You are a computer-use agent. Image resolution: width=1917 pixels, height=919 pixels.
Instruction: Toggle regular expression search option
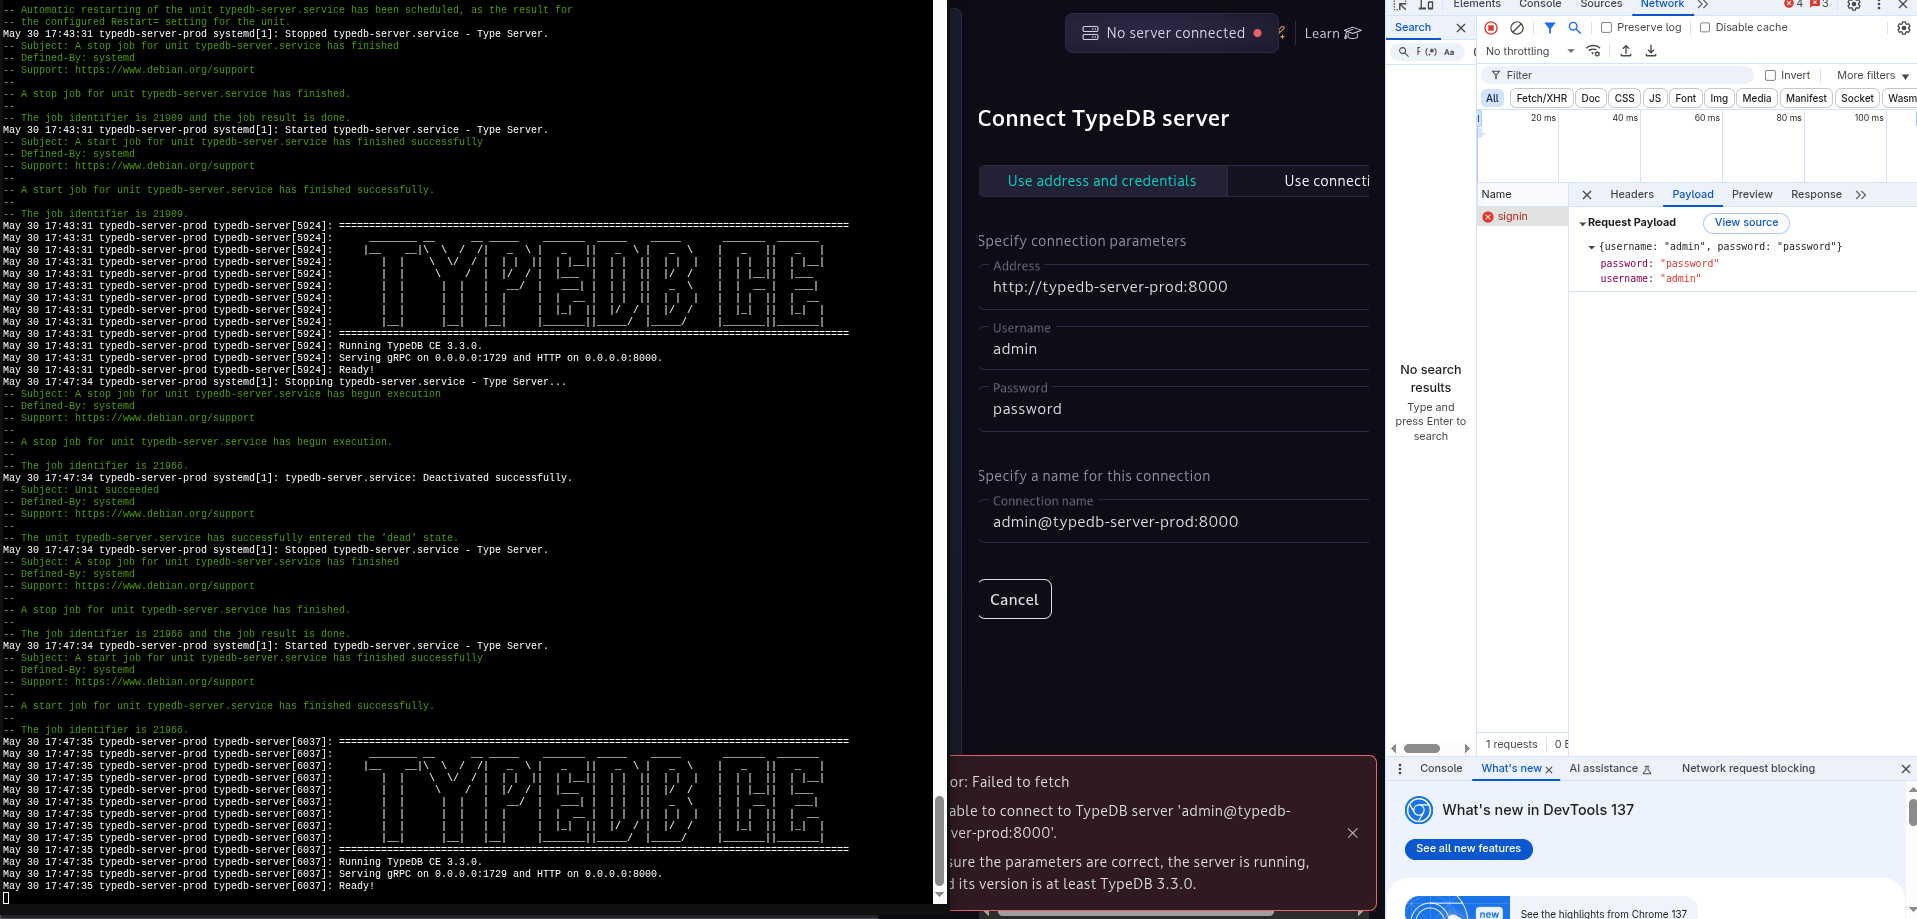tap(1432, 52)
